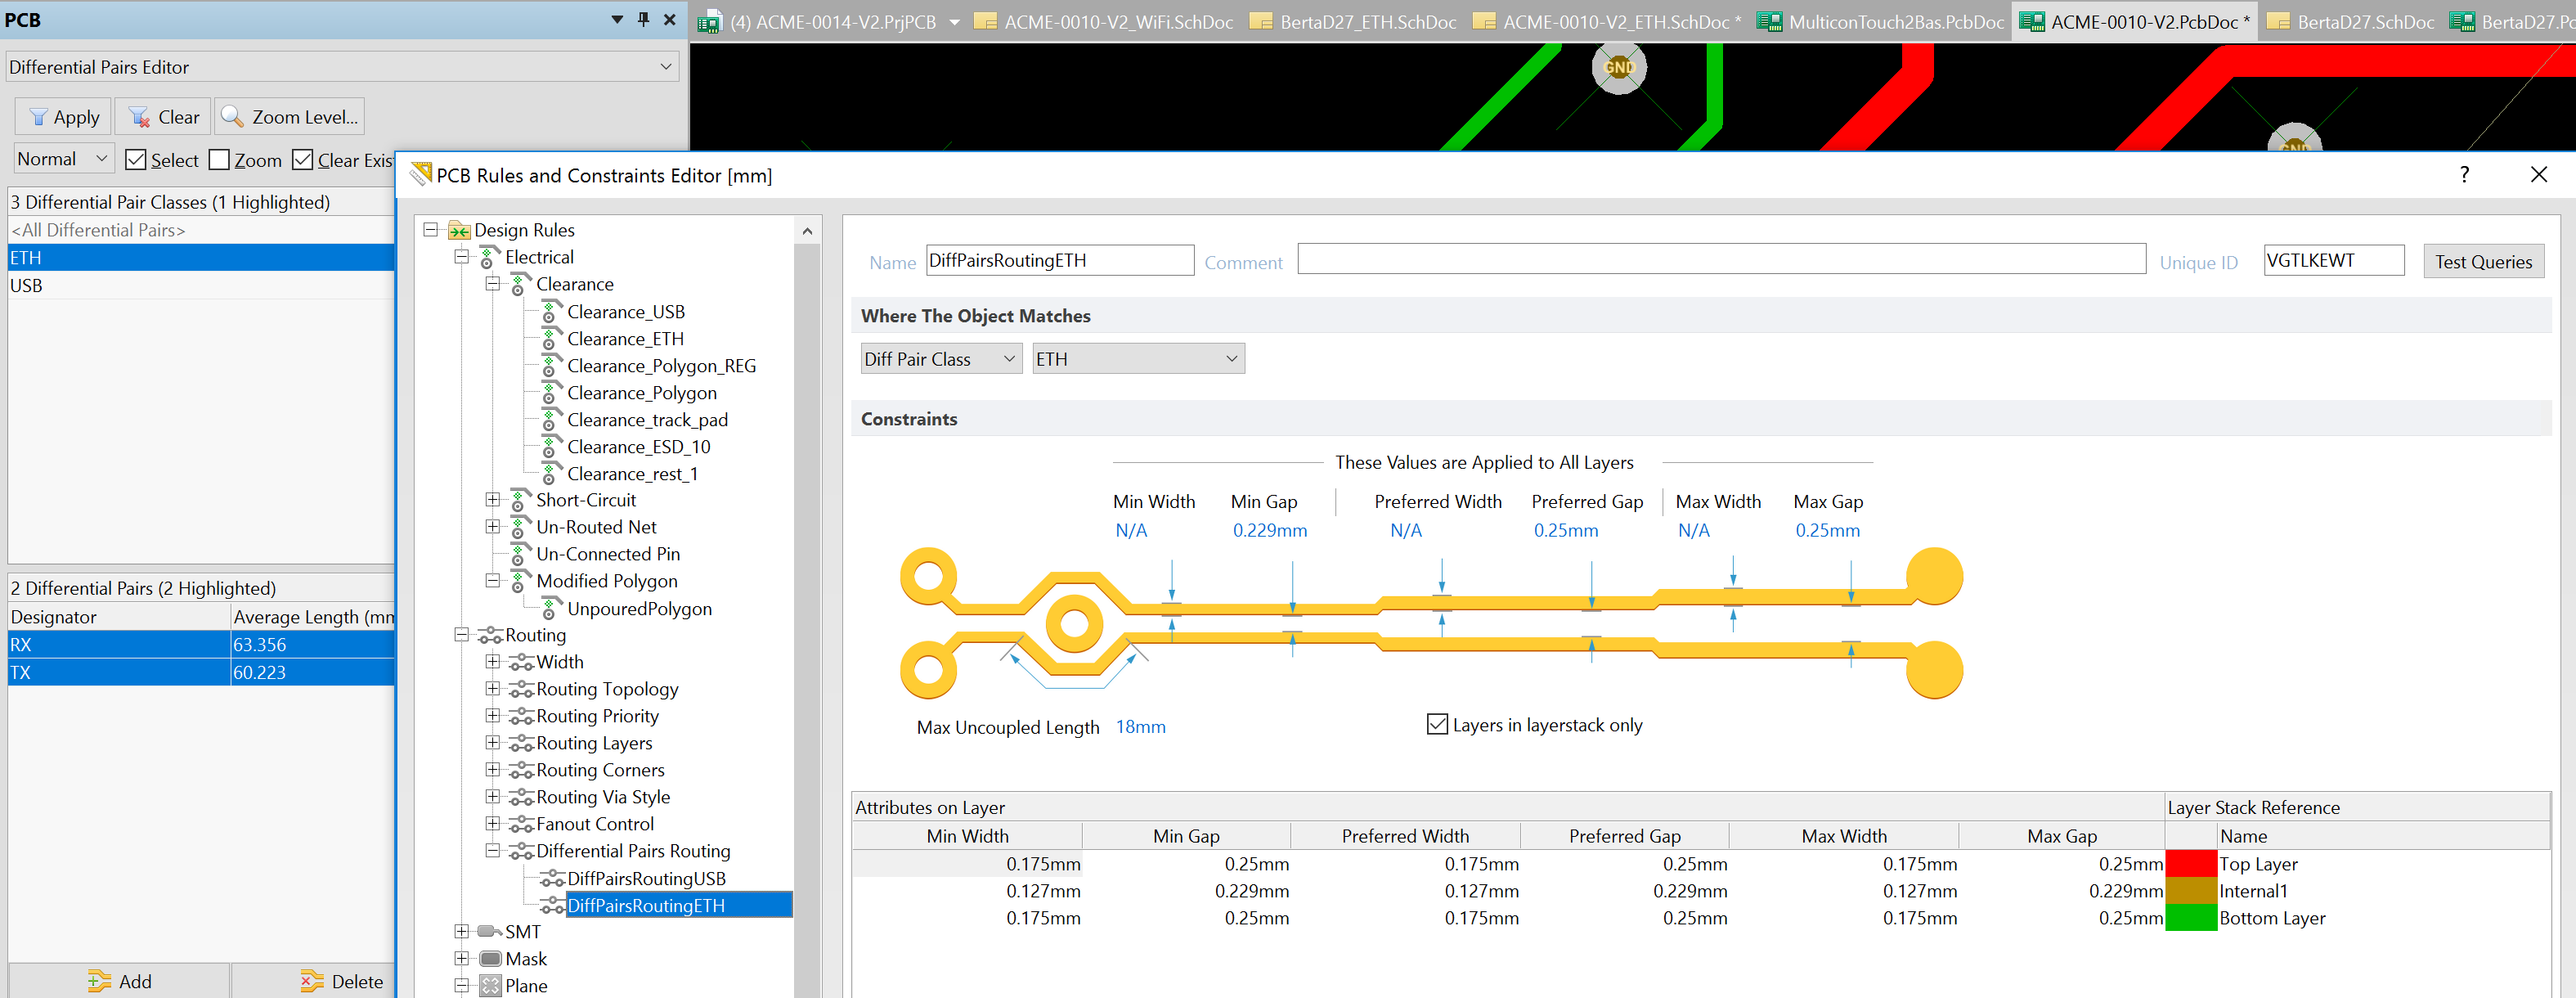This screenshot has width=2576, height=998.
Task: Expand the Short-Circuit tree node
Action: pyautogui.click(x=493, y=499)
